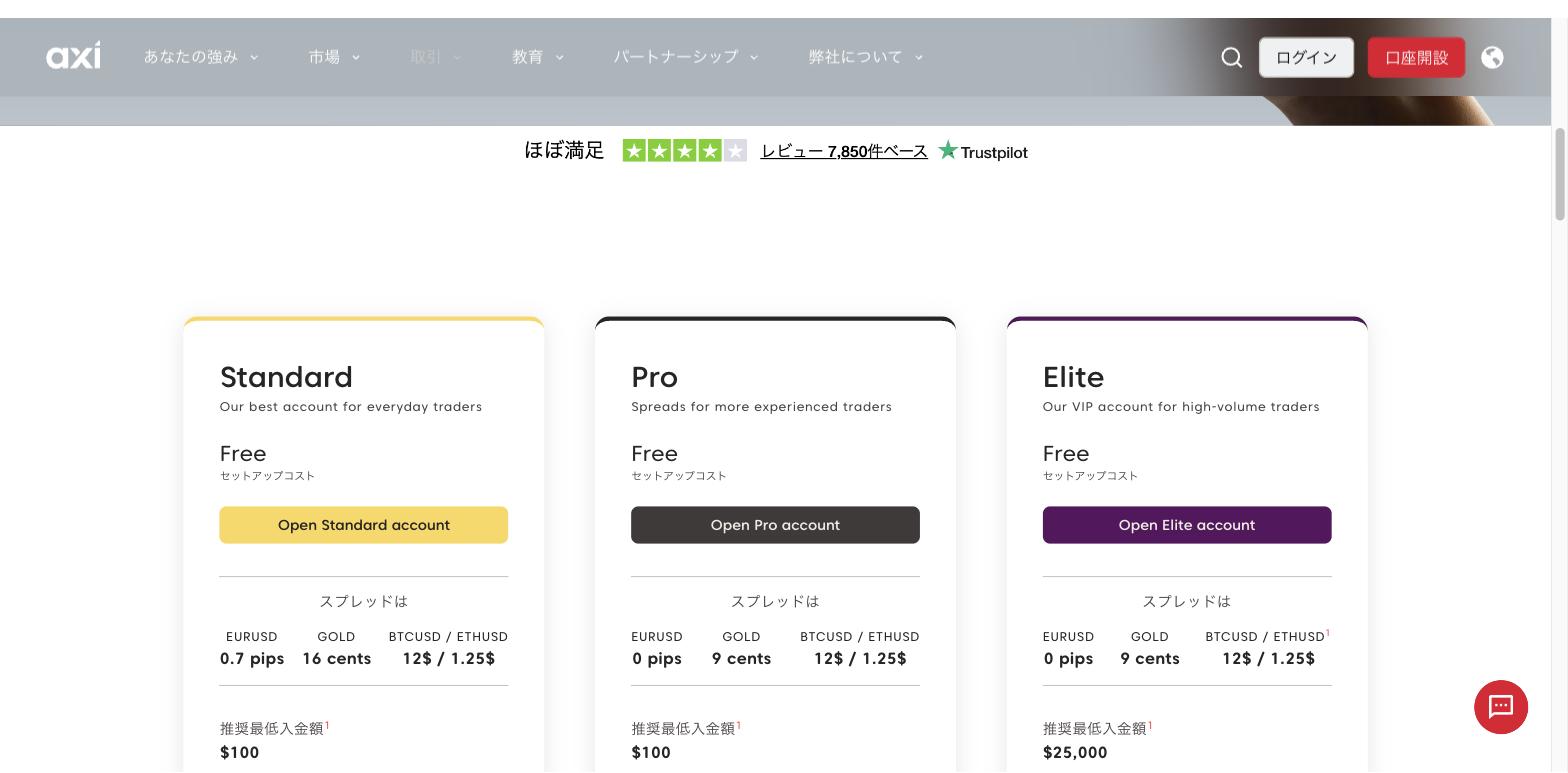Open the レビュー 7,850件ベース link
Screen dimensions: 1568x773
pyautogui.click(x=844, y=152)
